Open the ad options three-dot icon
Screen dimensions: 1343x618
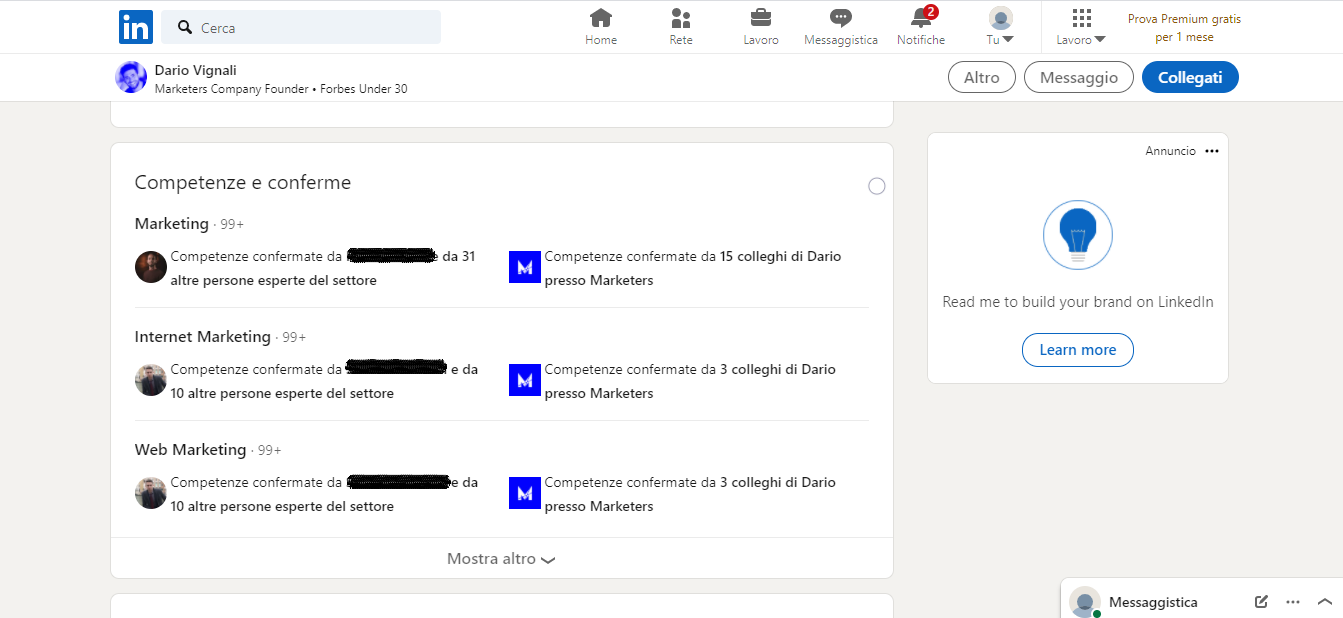pos(1212,151)
